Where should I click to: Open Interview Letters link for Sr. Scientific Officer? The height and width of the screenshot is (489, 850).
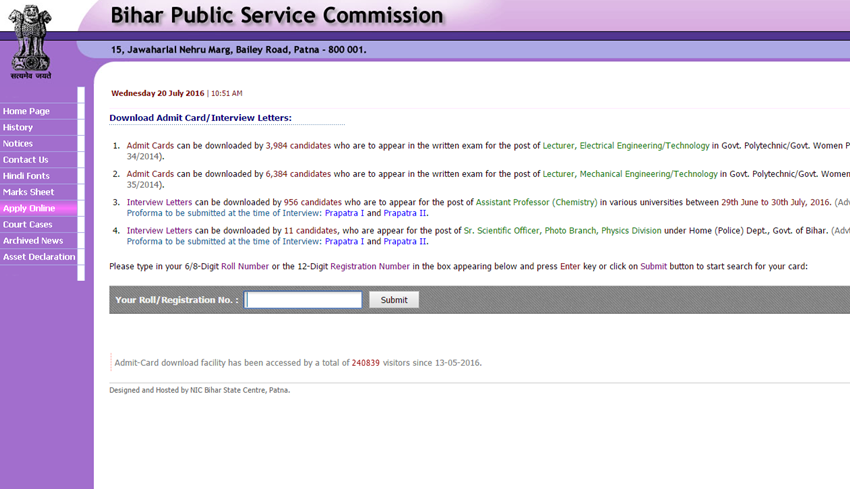tap(160, 230)
